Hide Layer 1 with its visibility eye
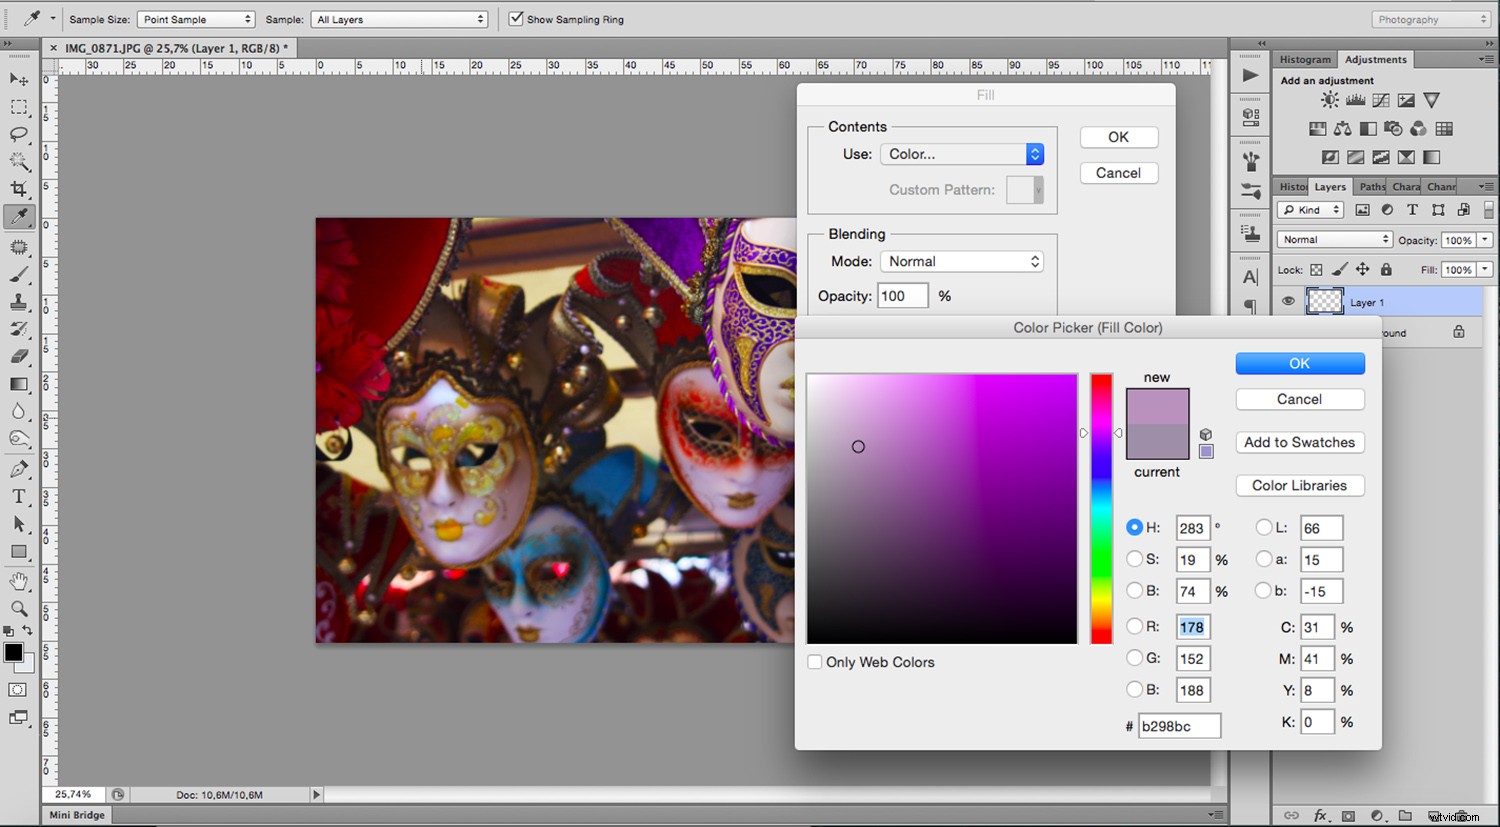 tap(1289, 301)
